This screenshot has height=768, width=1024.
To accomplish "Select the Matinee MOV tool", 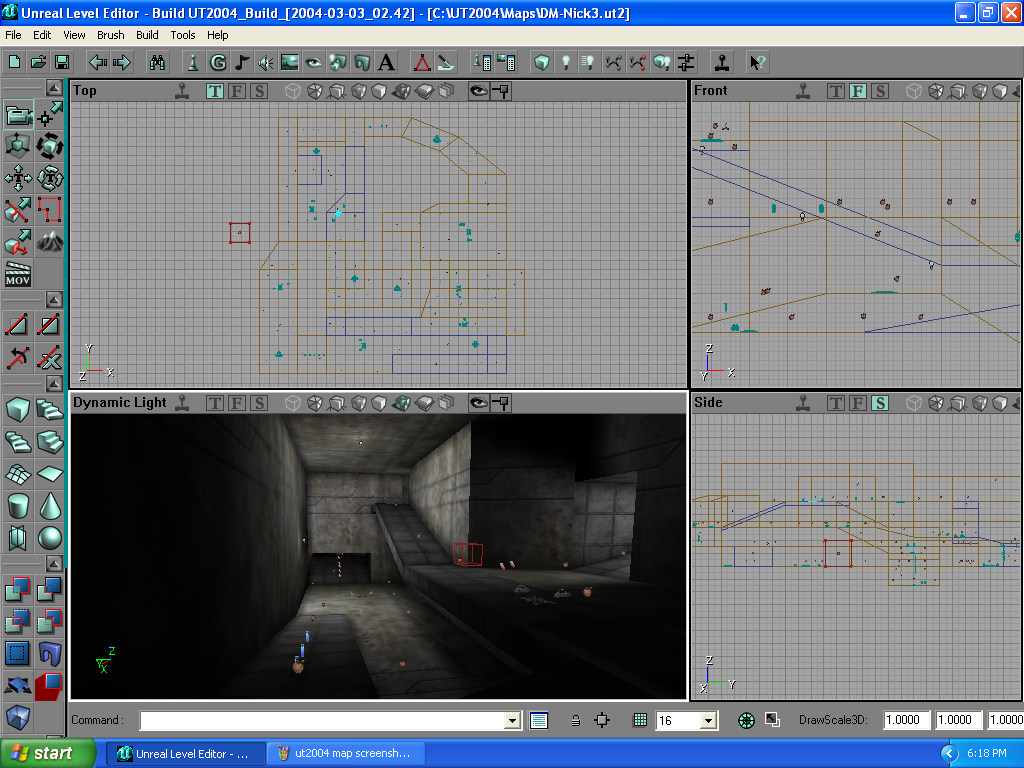I will click(18, 274).
